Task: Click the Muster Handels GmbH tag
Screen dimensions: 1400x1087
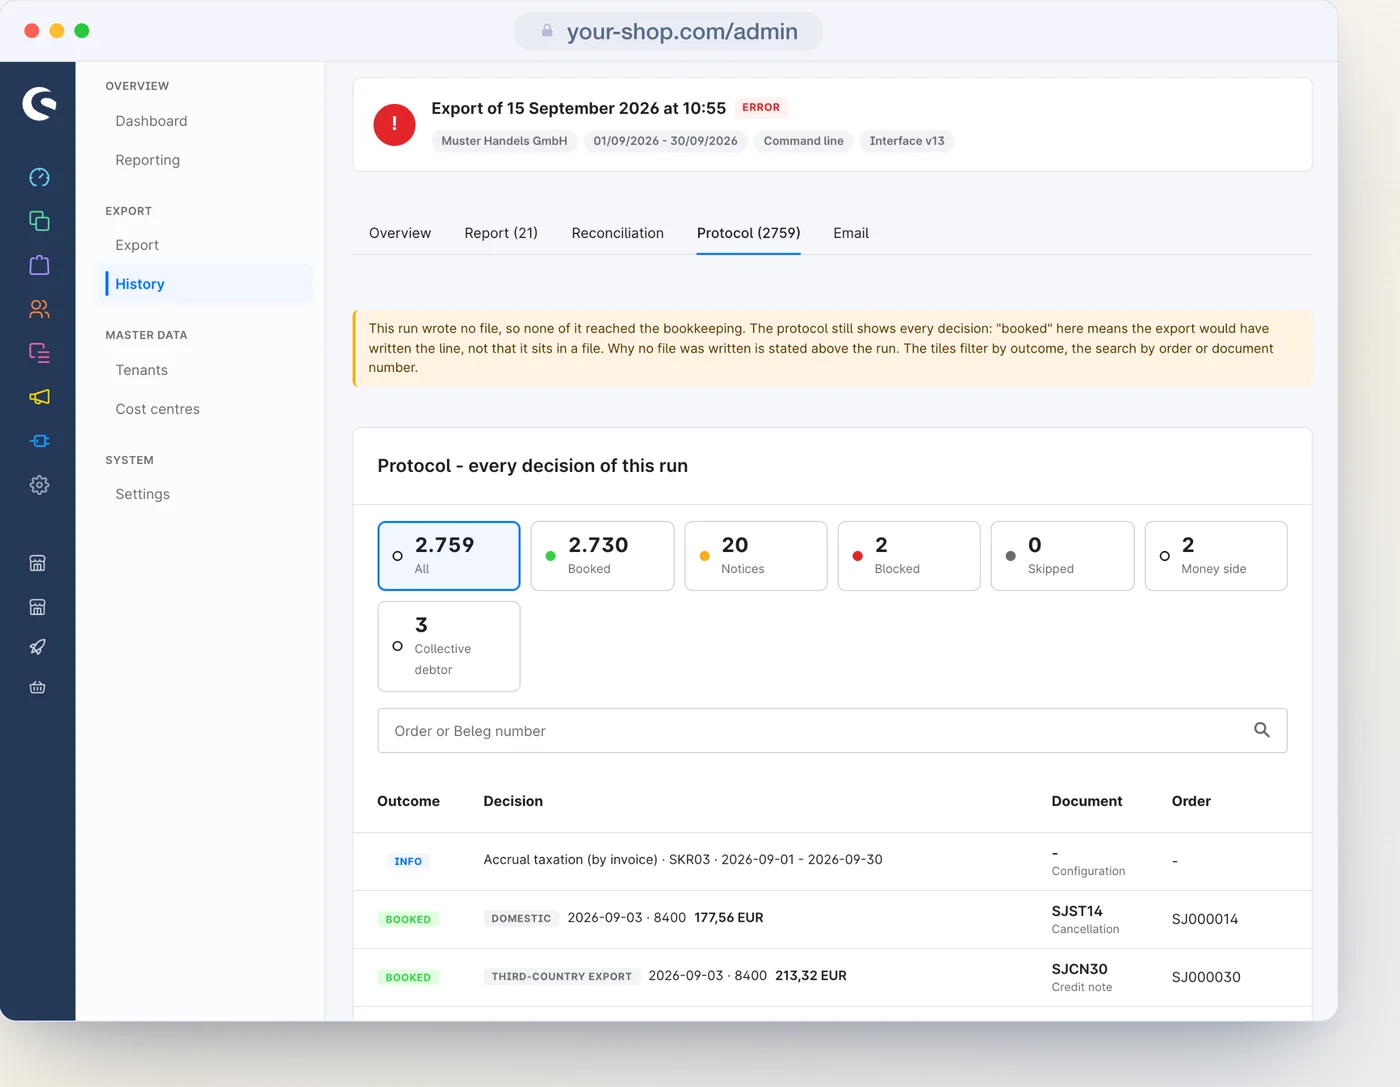Action: click(x=504, y=141)
